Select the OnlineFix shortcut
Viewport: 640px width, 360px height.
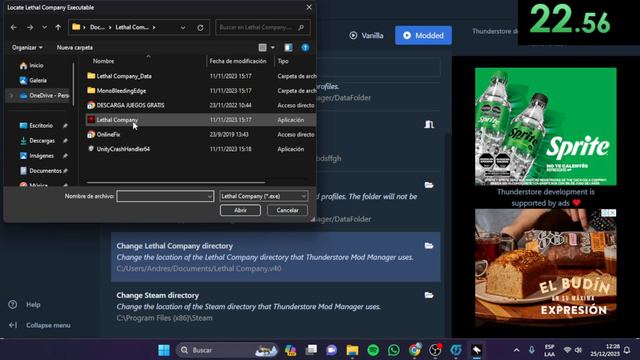pos(200,134)
